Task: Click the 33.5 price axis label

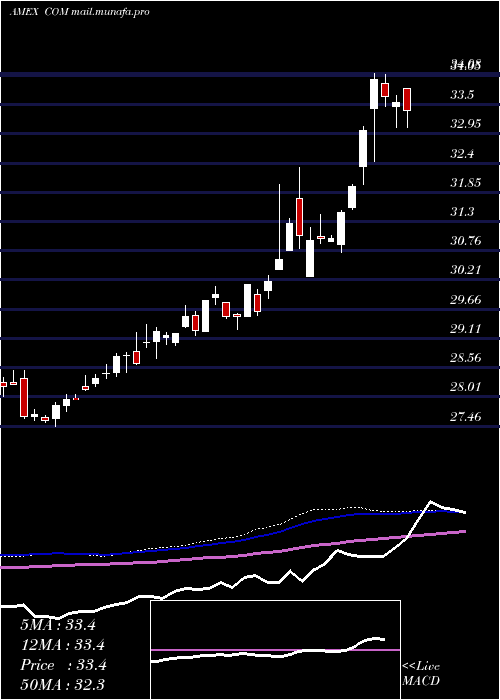Action: (x=462, y=95)
